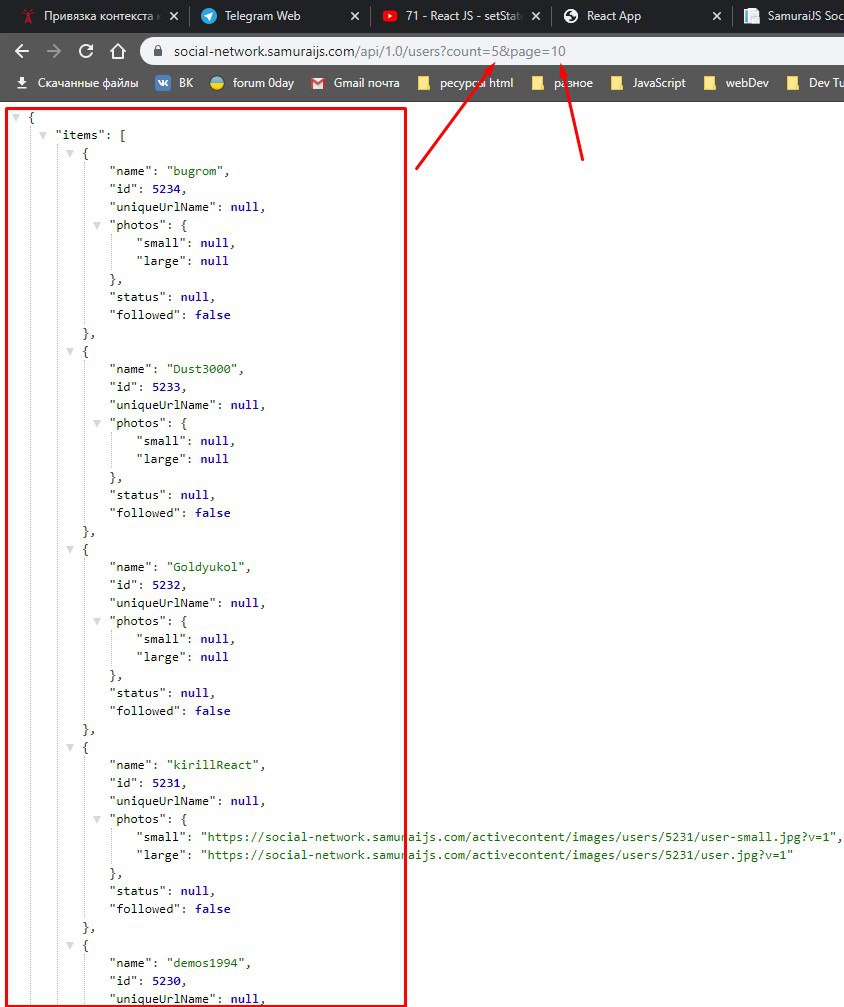
Task: Close the Привязка контекста tab
Action: click(x=174, y=16)
